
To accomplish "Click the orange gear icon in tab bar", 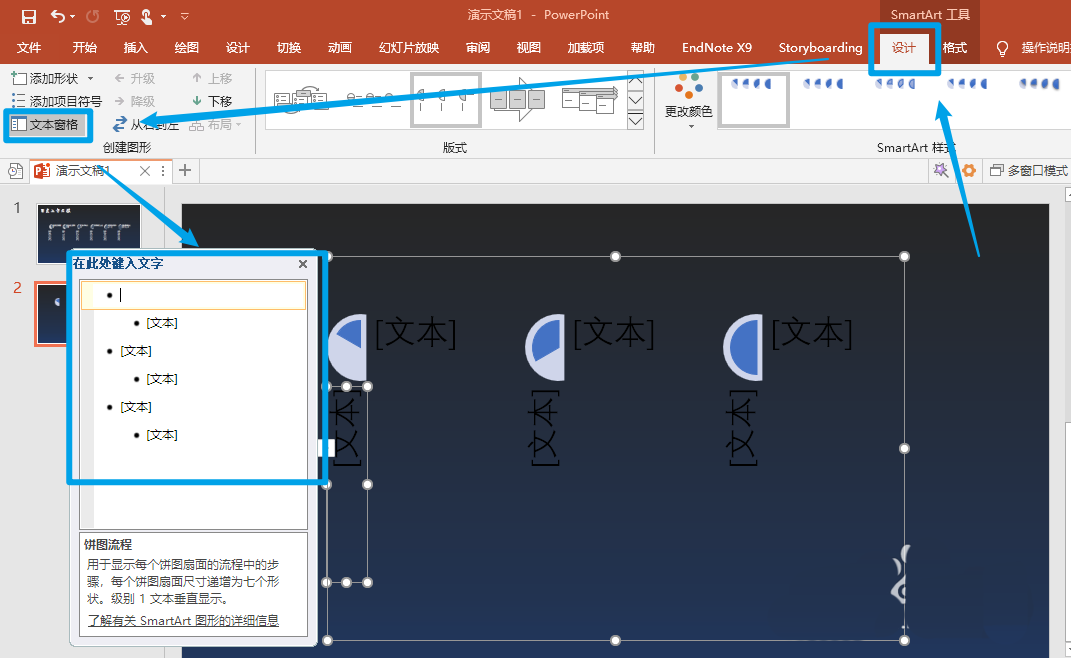I will (x=969, y=170).
